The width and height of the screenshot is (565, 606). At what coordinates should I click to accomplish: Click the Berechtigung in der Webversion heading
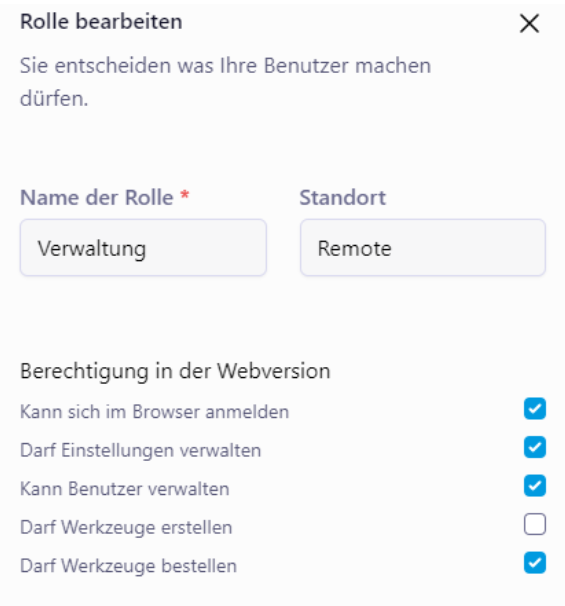click(175, 371)
